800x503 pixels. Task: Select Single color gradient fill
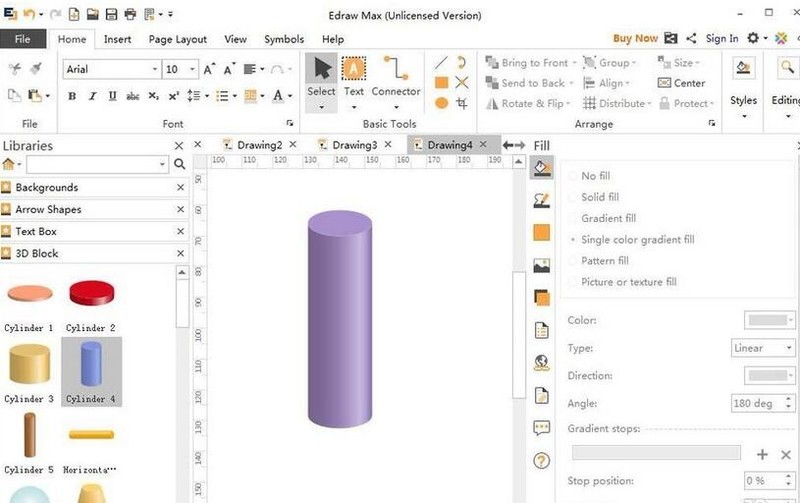(632, 239)
